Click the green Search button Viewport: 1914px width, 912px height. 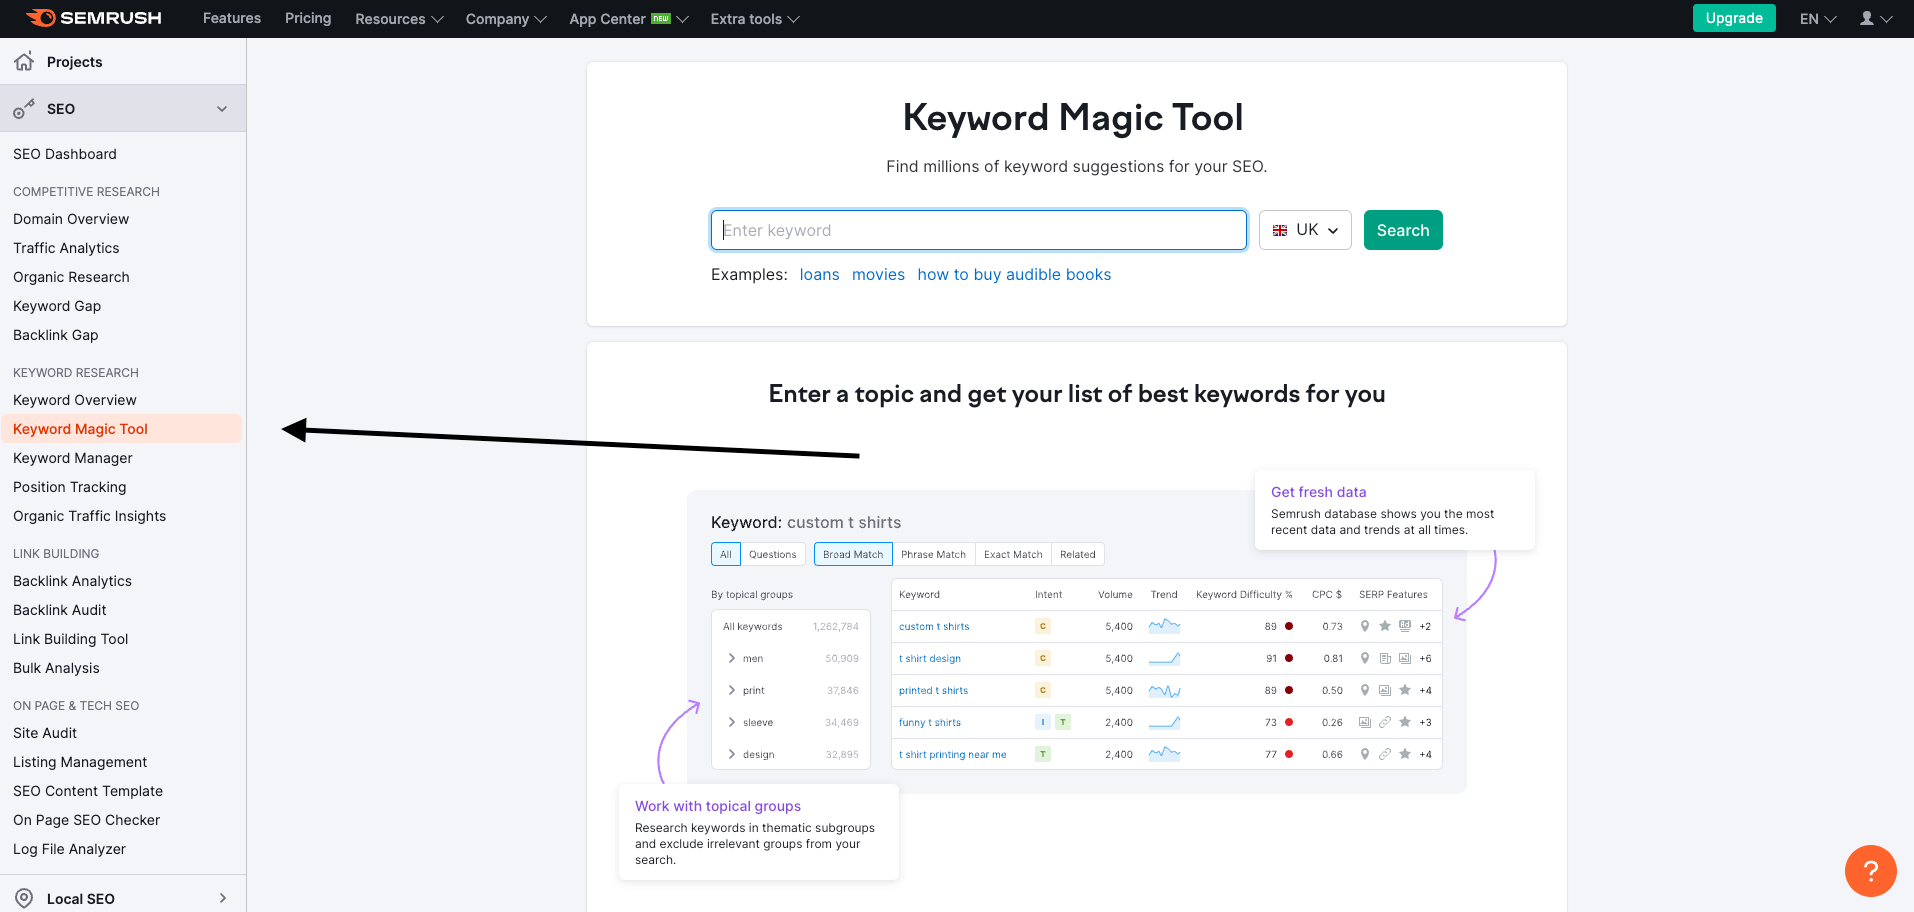click(1403, 230)
